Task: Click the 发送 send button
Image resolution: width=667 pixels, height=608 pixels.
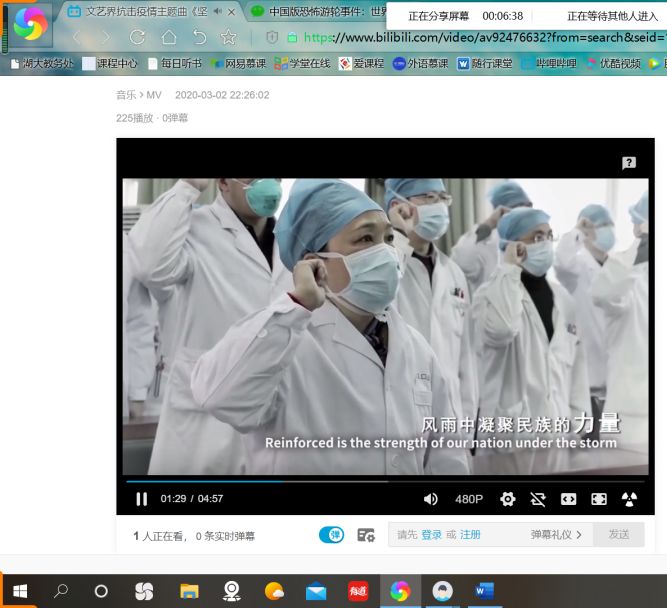Action: point(619,534)
